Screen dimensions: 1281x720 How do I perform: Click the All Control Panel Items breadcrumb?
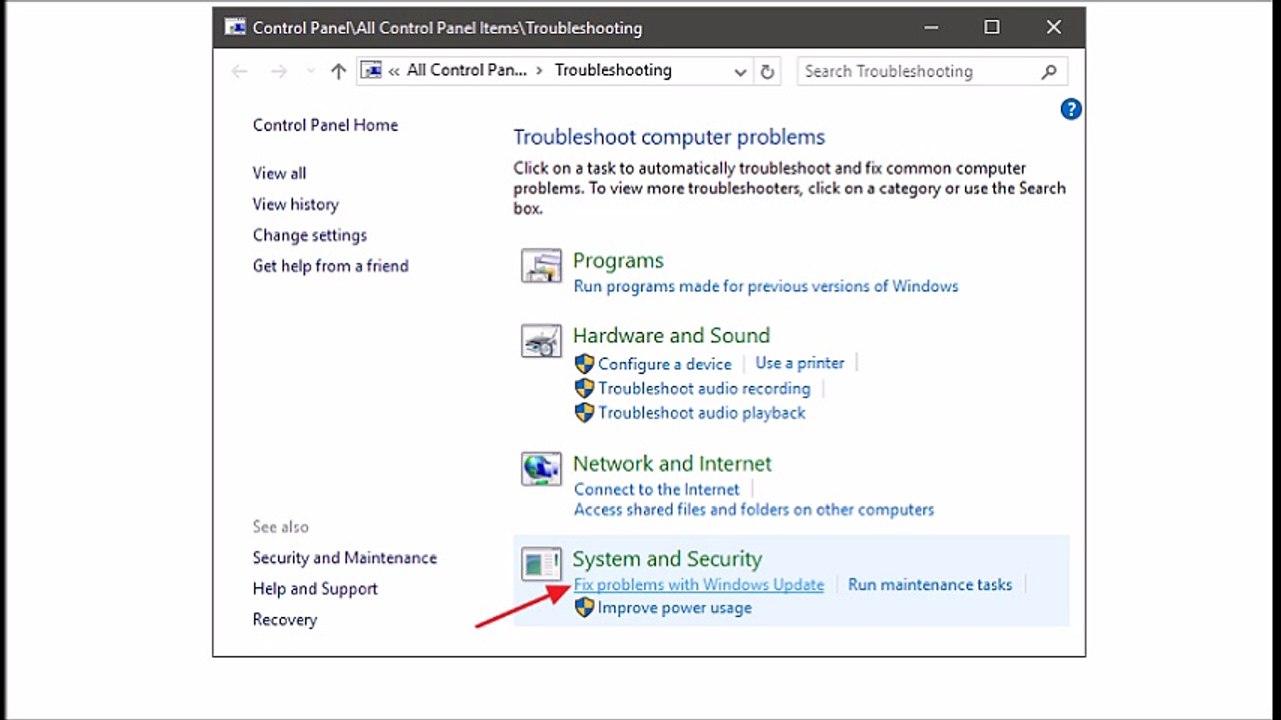coord(466,70)
